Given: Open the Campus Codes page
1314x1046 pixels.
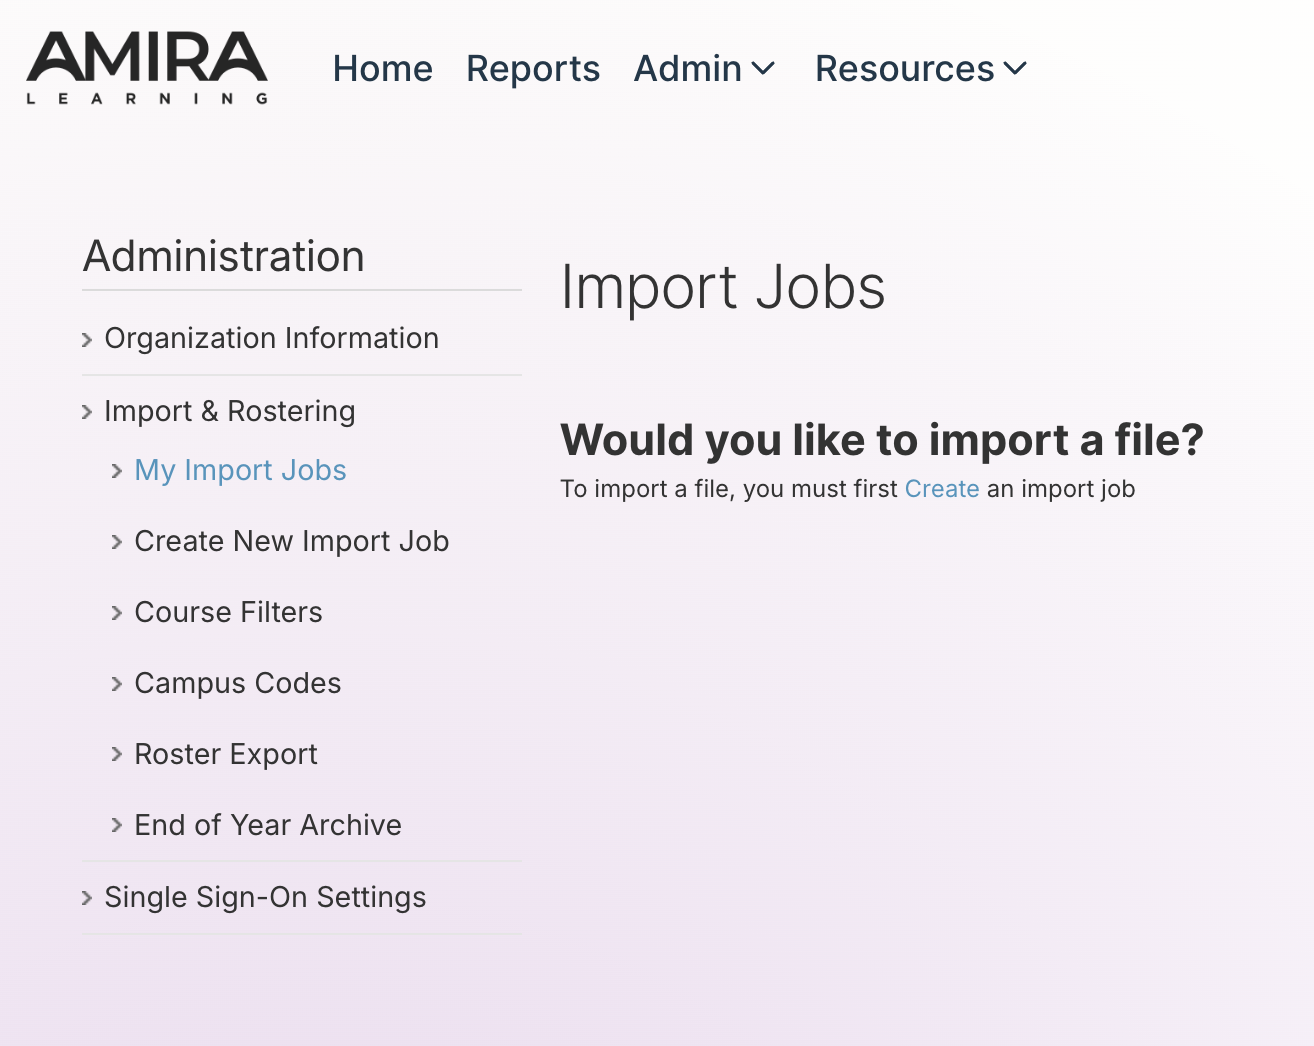Looking at the screenshot, I should (x=237, y=683).
